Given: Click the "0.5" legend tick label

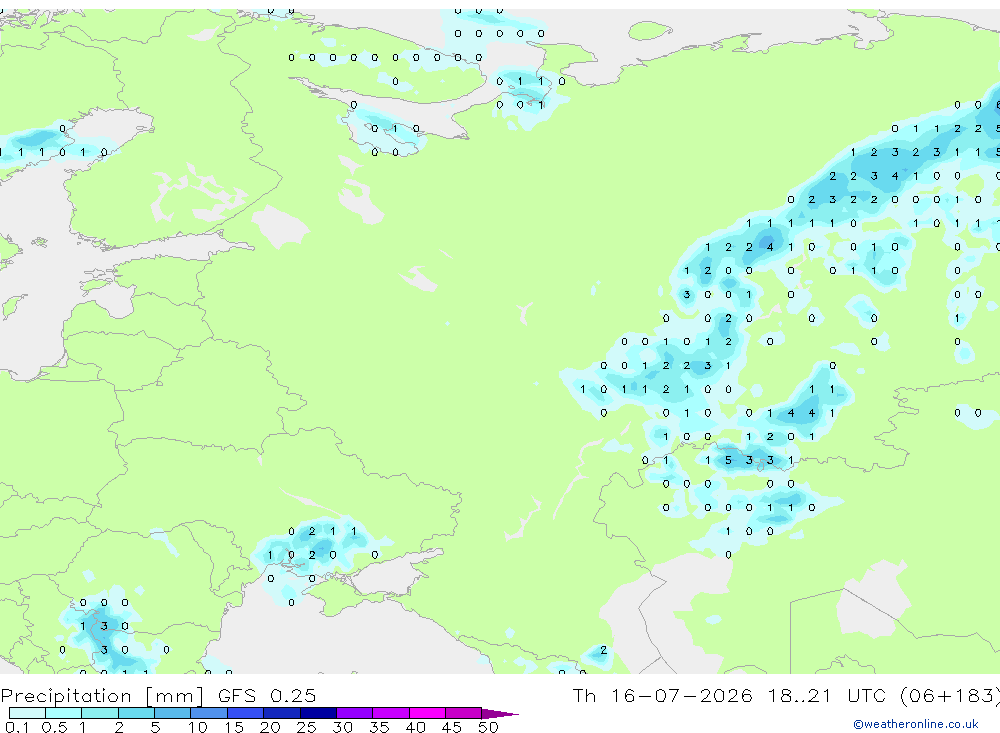Looking at the screenshot, I should click(54, 727).
